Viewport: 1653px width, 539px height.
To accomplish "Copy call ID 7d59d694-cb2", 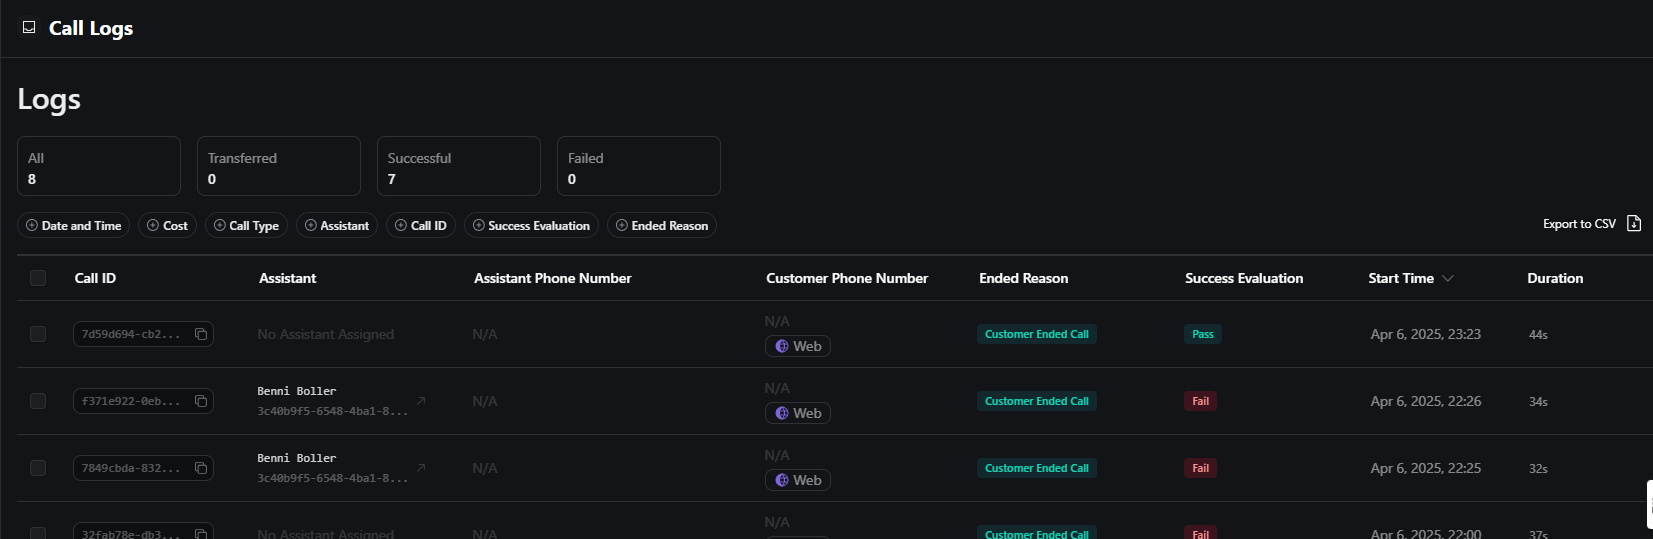I will [201, 334].
